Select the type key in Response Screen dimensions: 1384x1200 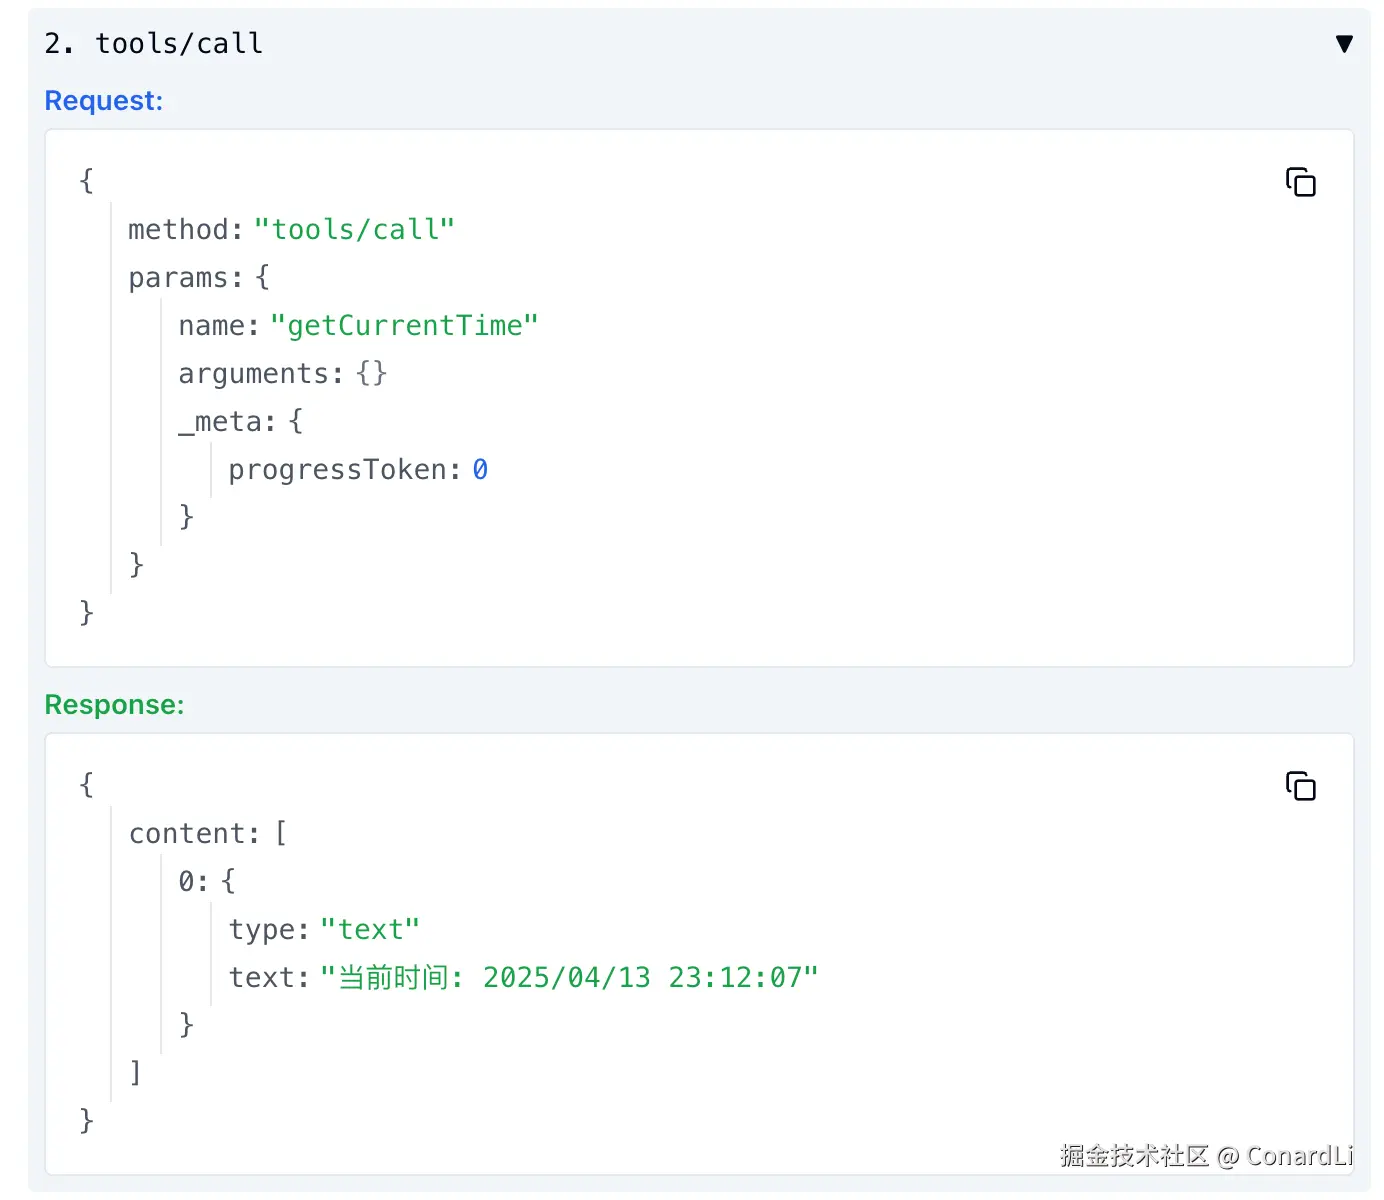[x=262, y=930]
